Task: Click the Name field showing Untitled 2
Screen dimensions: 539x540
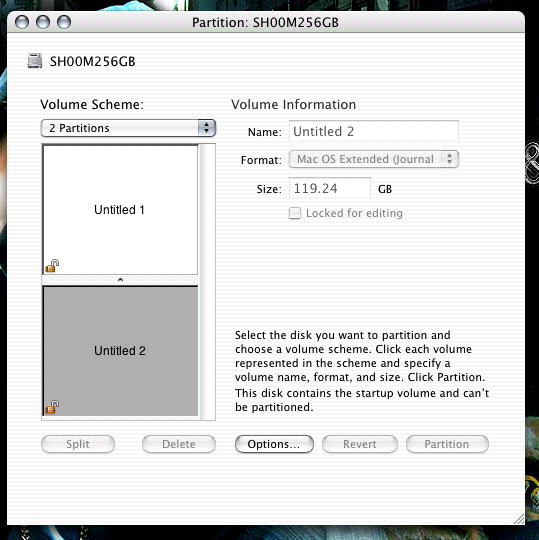Action: point(374,131)
